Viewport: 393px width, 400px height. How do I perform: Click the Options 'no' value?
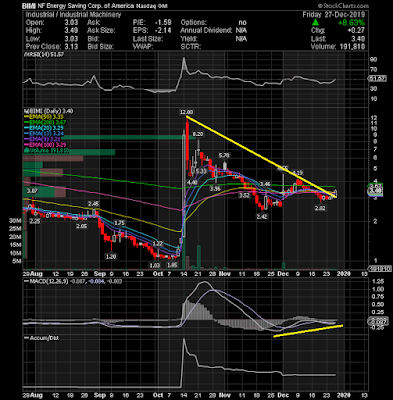coord(242,23)
